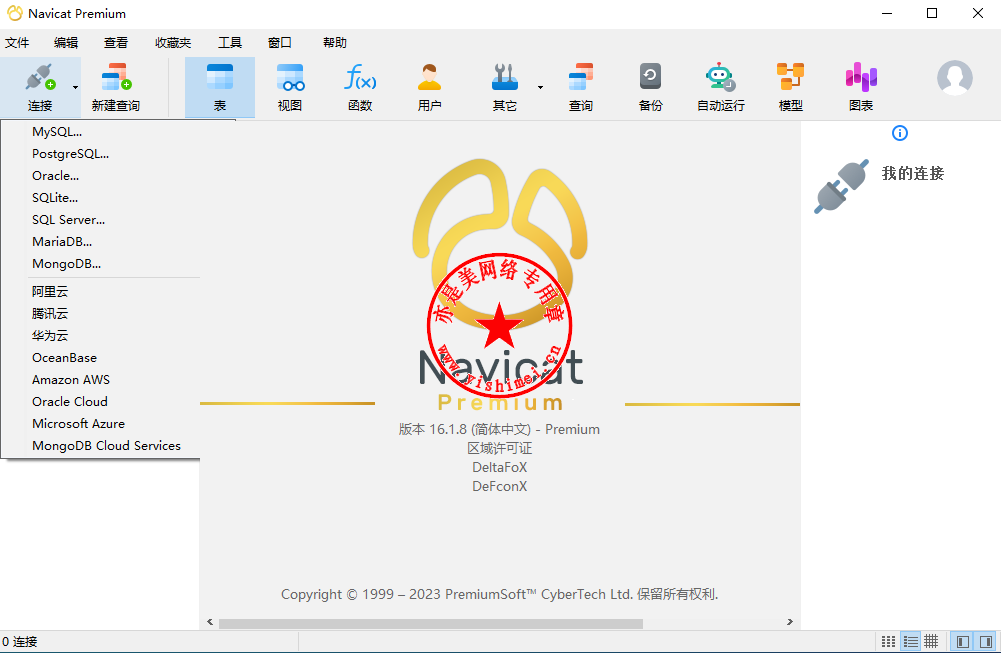Click the scrollbar right arrow
Viewport: 1001px width, 653px height.
[790, 622]
